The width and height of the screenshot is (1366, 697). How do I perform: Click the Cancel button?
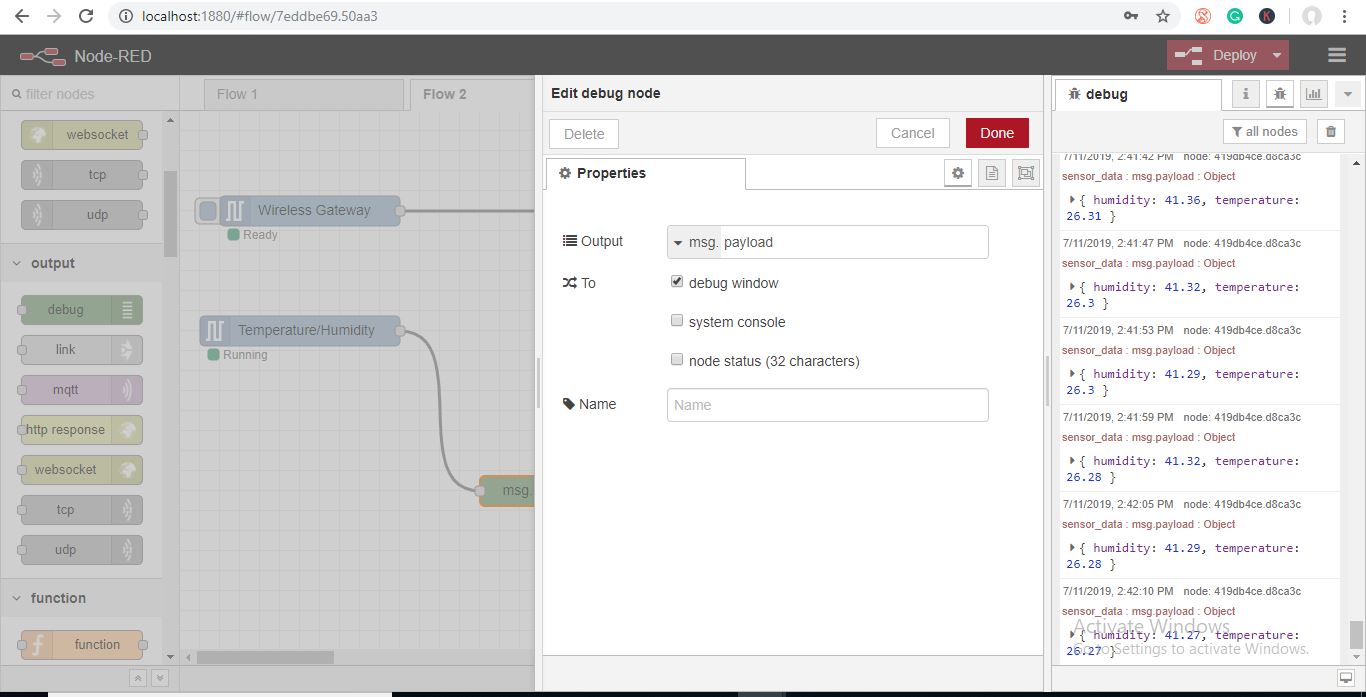[912, 133]
